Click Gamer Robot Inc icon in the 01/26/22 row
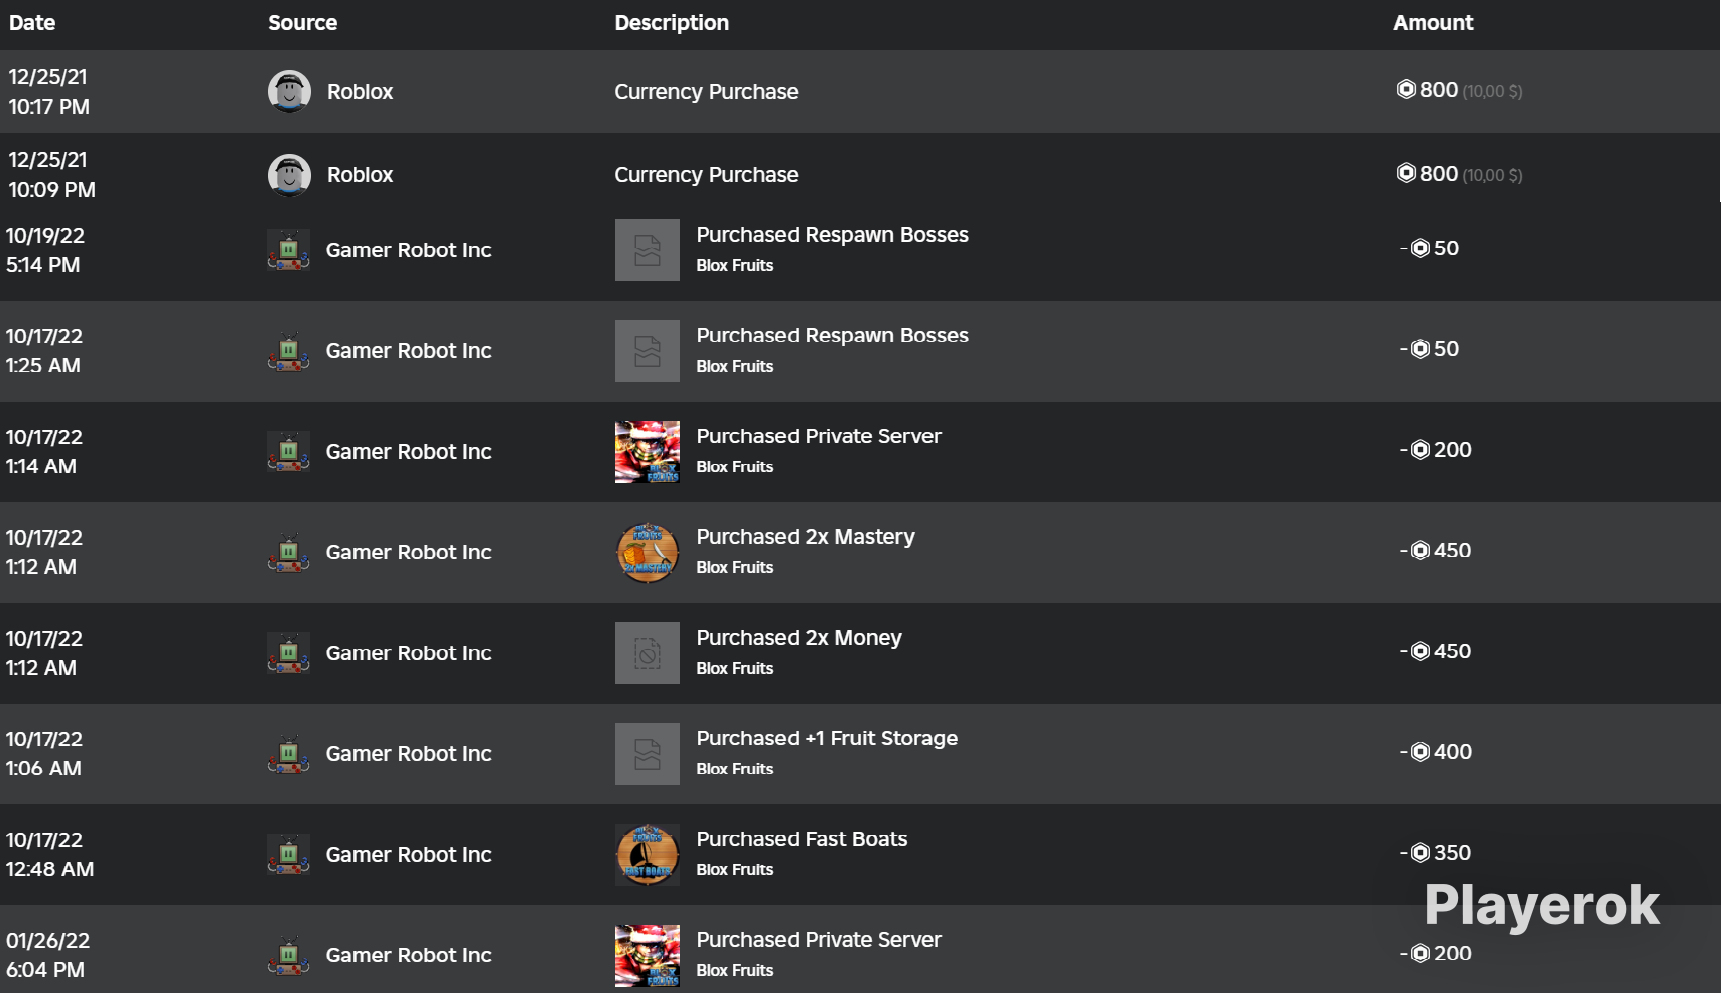 click(288, 955)
